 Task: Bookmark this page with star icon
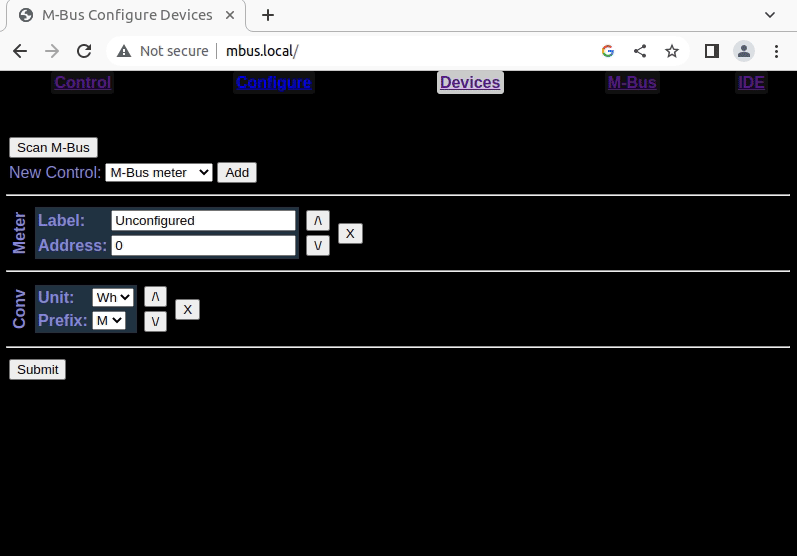click(x=672, y=51)
